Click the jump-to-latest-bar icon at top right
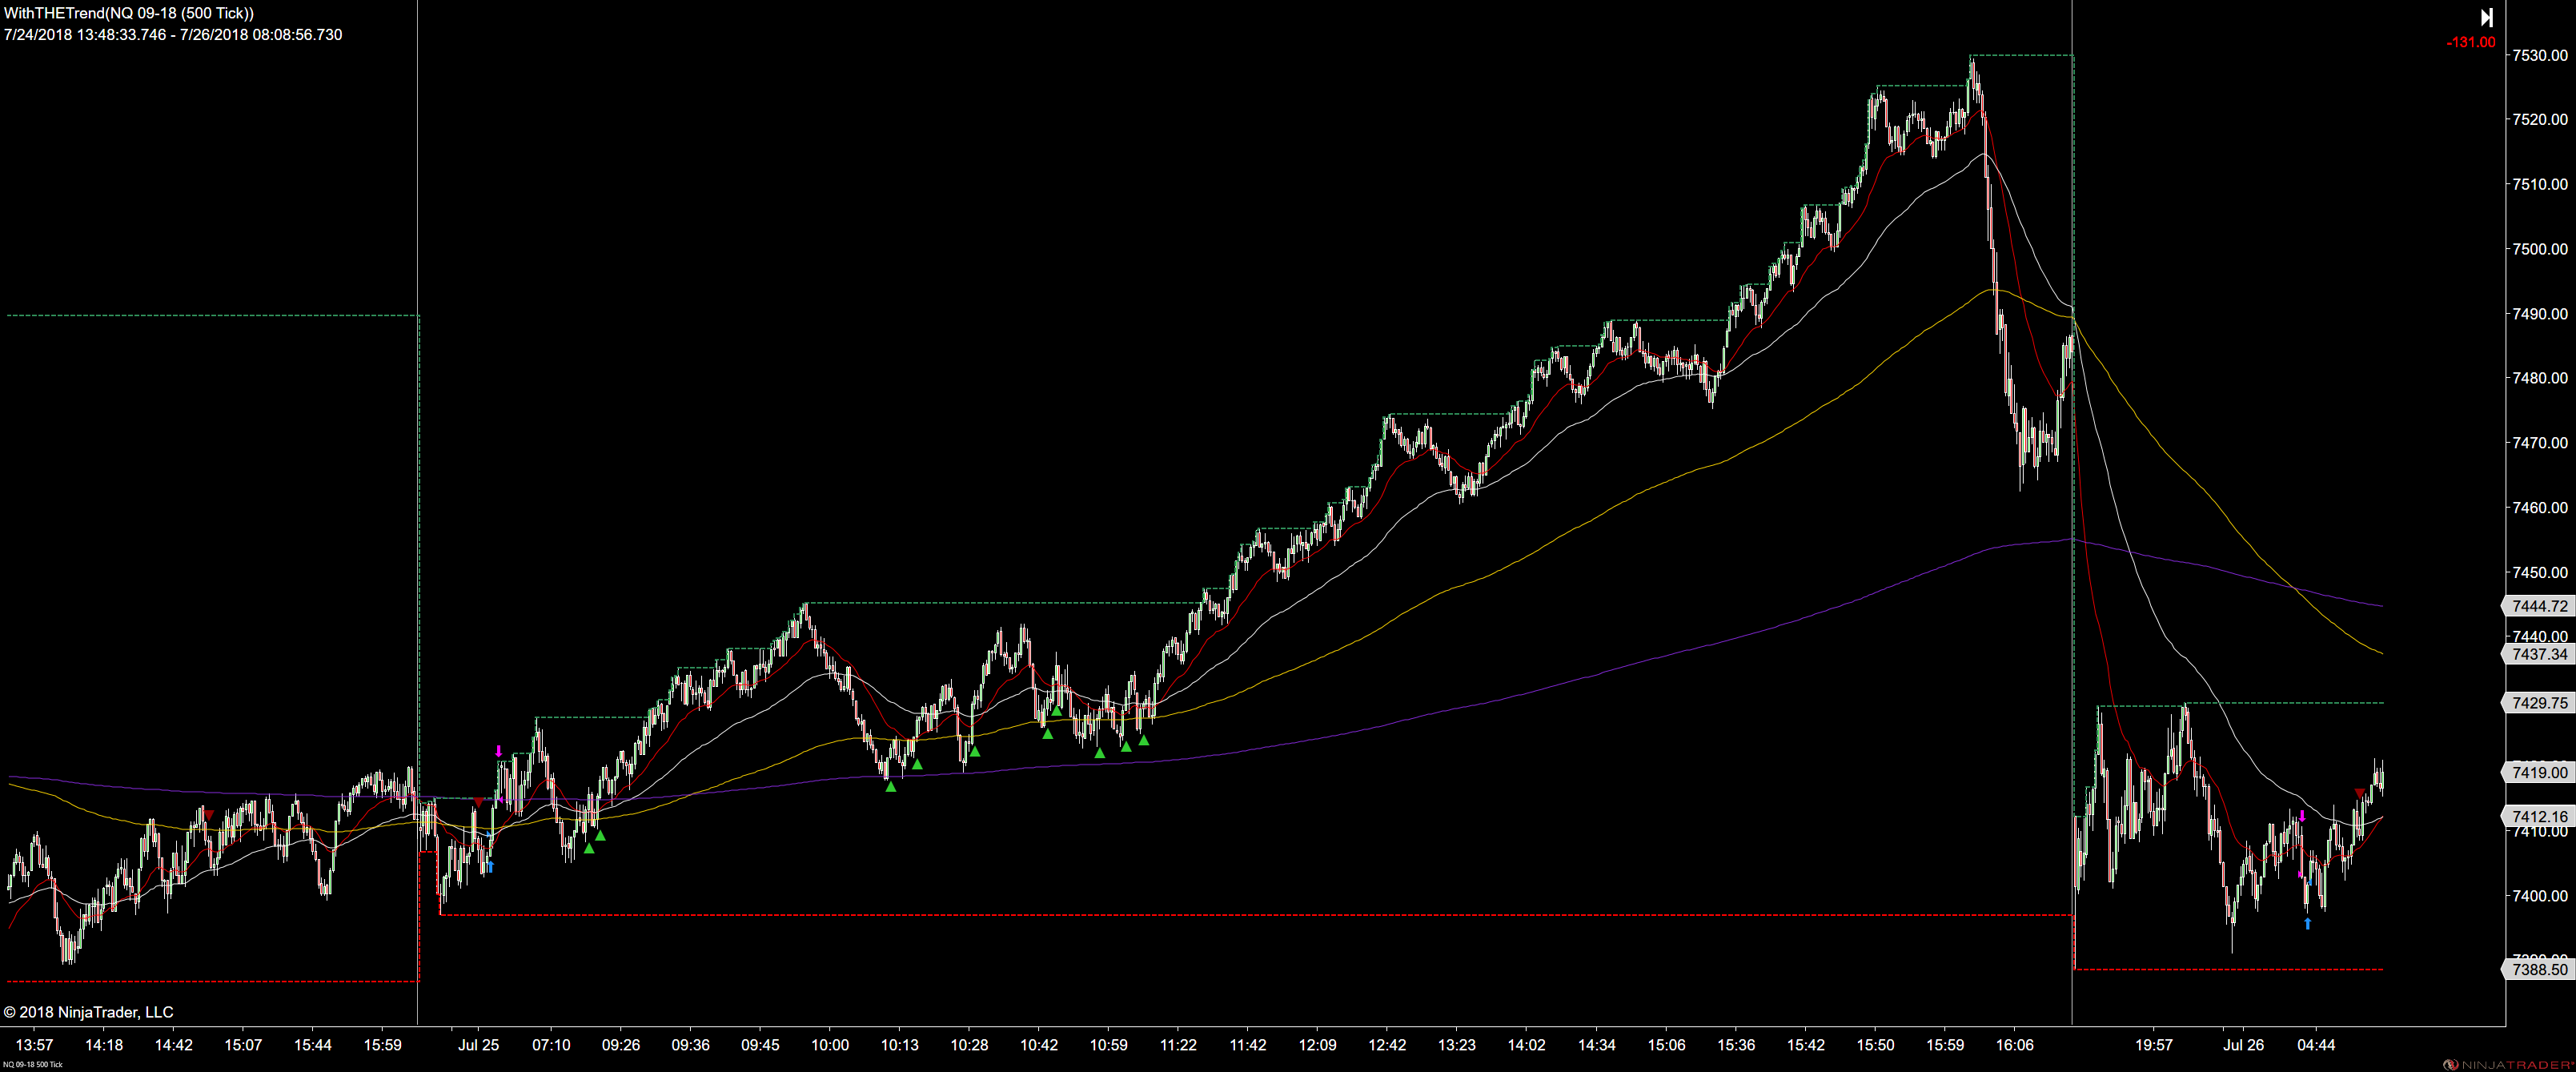This screenshot has height=1072, width=2576. pyautogui.click(x=2487, y=17)
